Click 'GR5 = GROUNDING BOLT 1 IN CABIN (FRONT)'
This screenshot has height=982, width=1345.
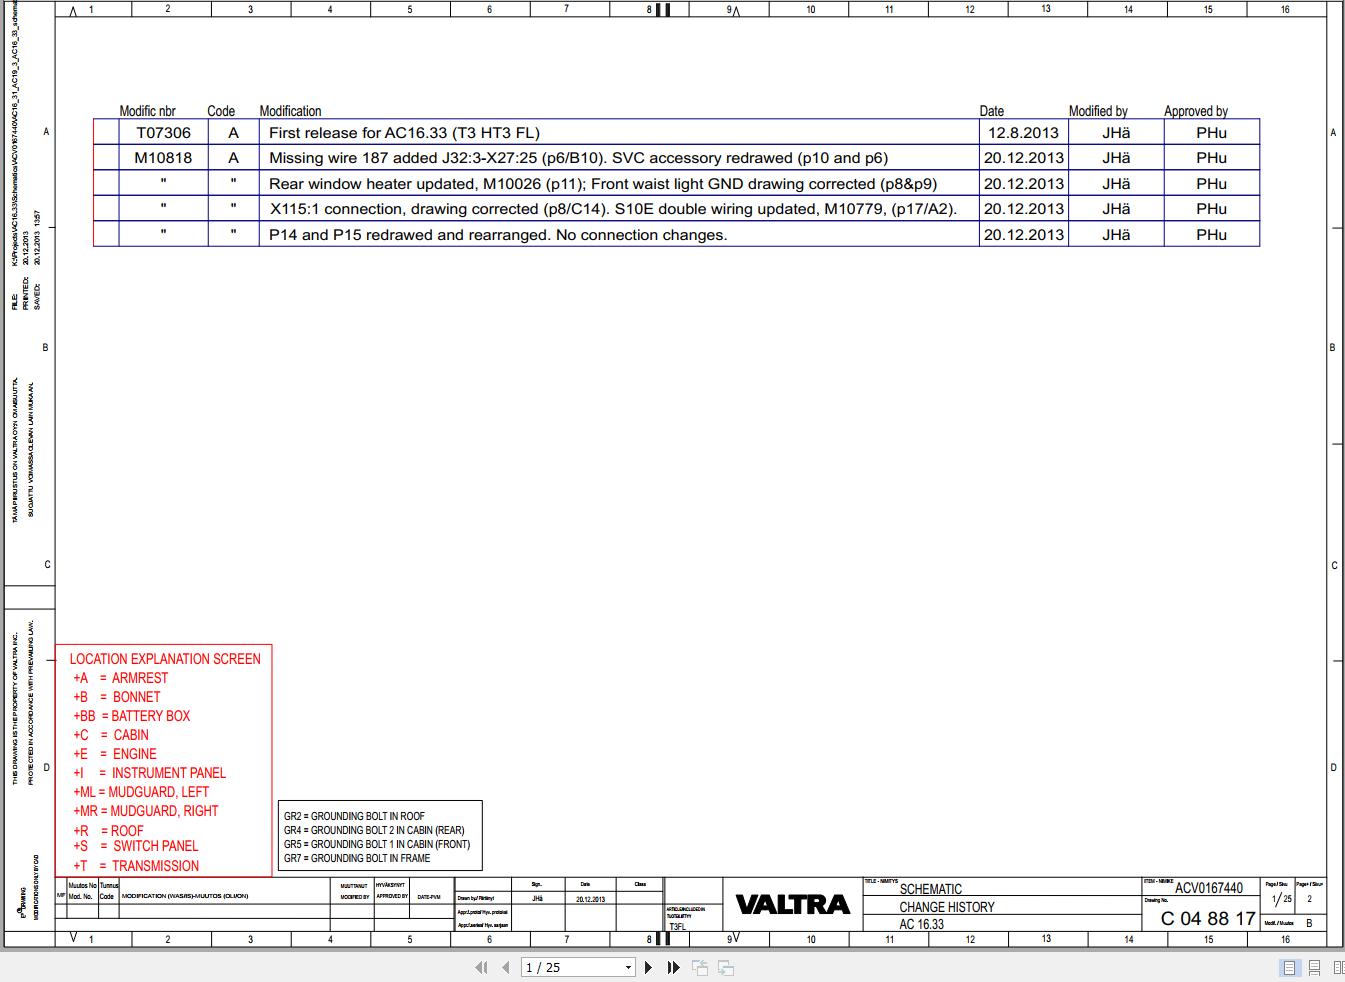coord(377,844)
